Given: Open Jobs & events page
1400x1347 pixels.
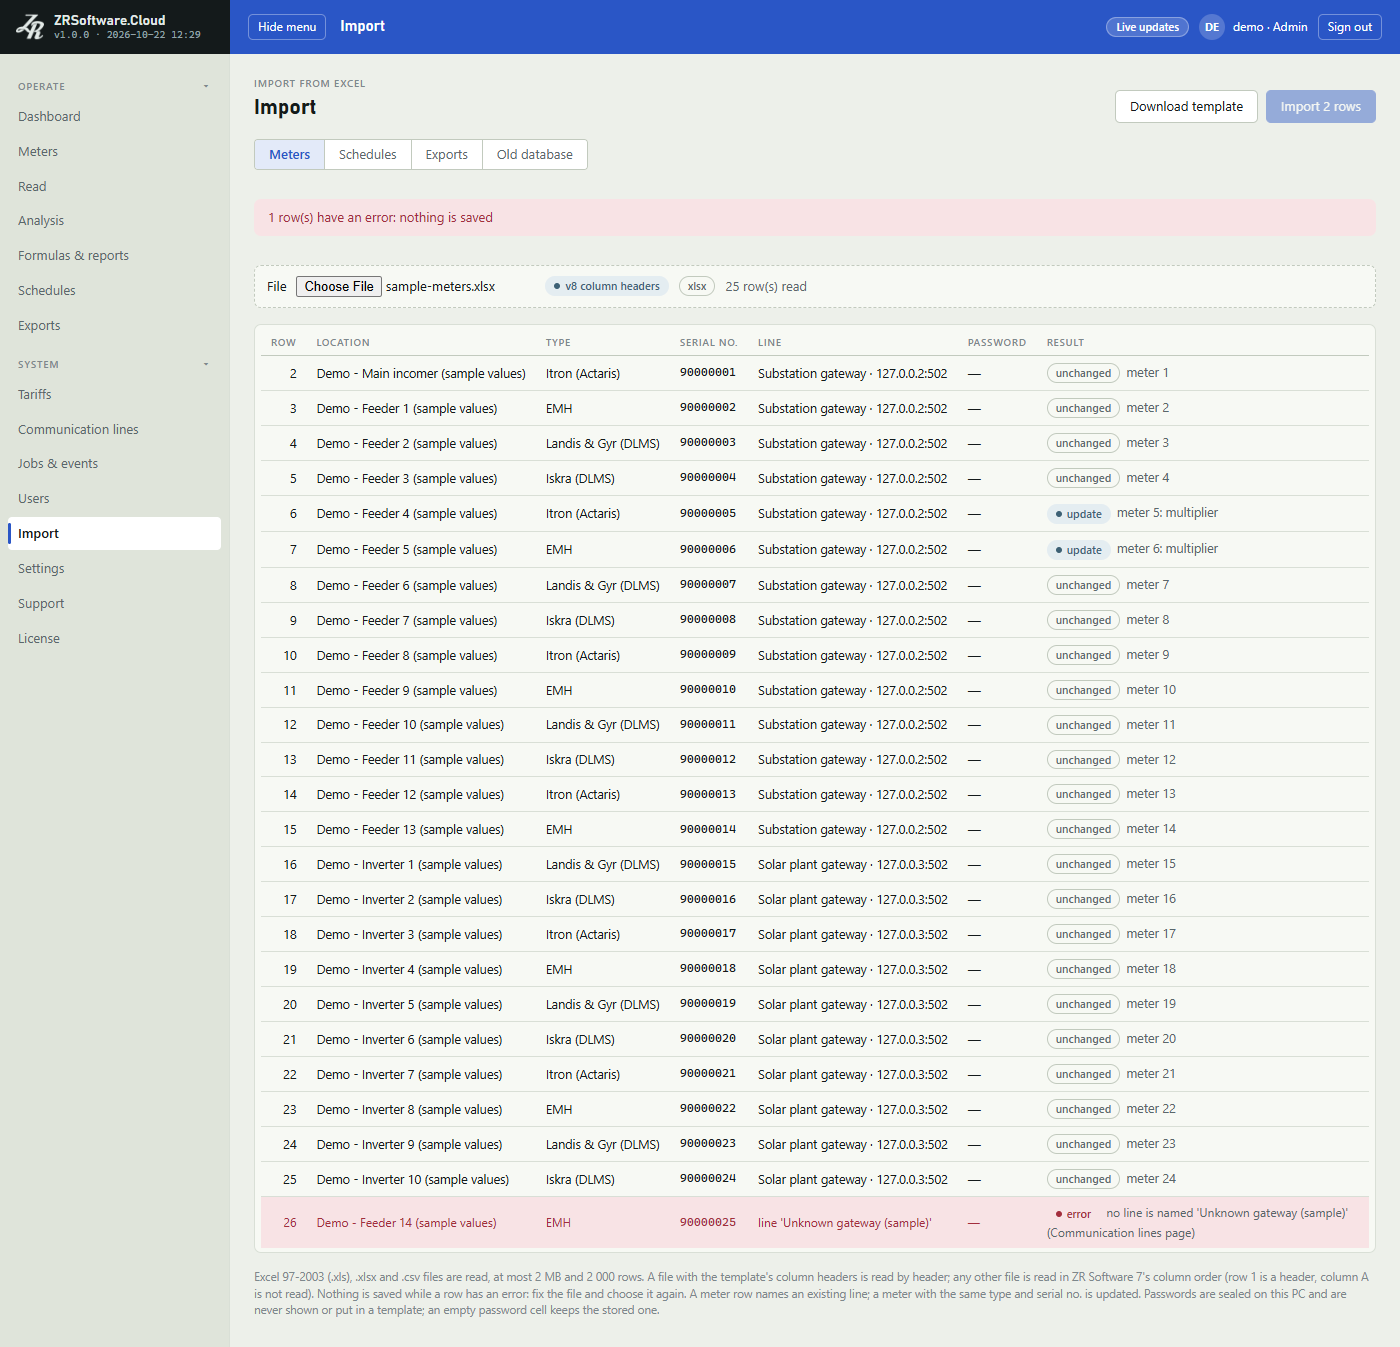Looking at the screenshot, I should coord(114,464).
